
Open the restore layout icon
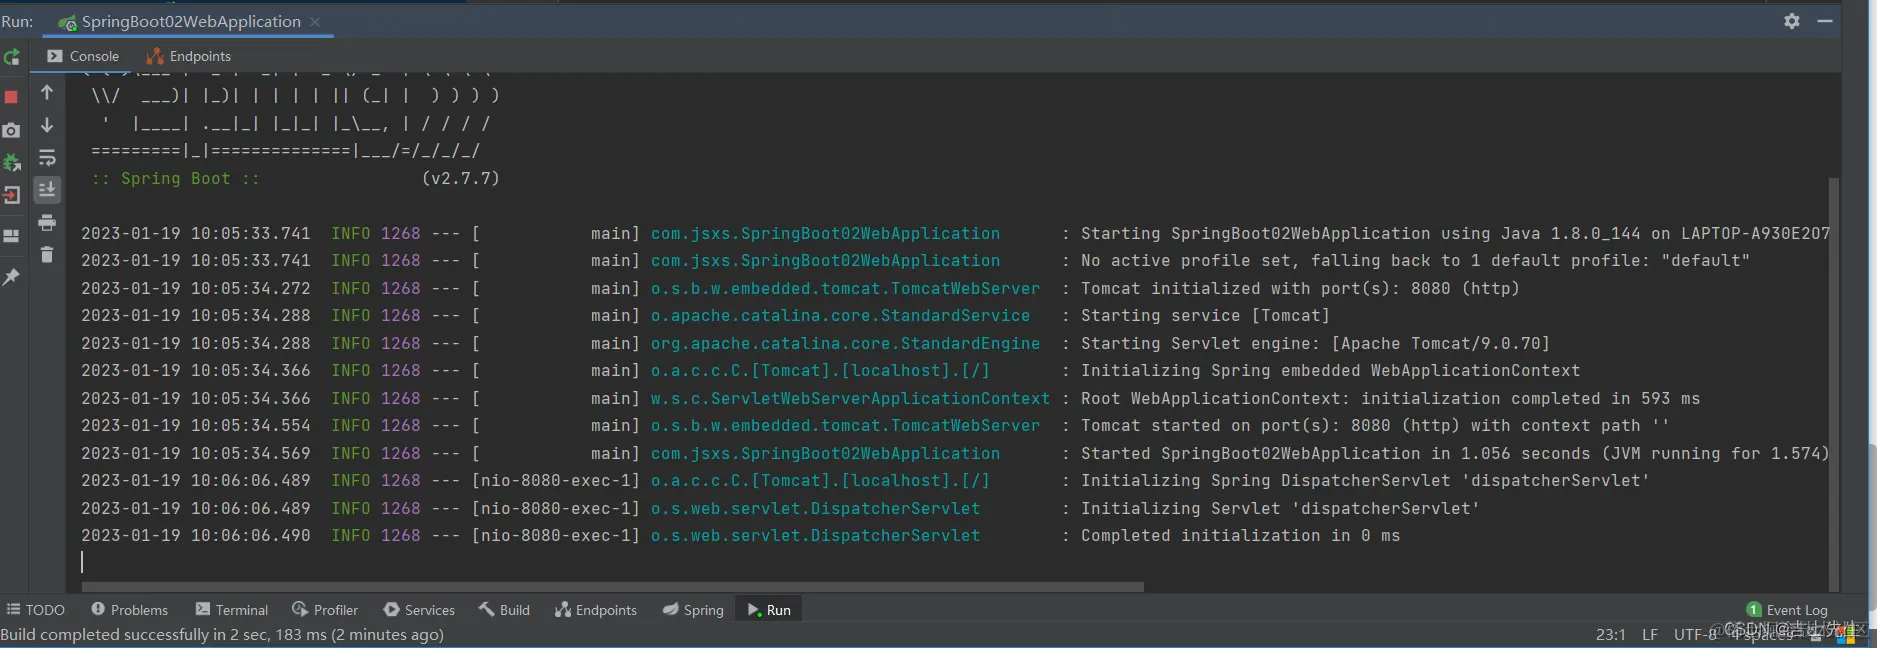12,236
